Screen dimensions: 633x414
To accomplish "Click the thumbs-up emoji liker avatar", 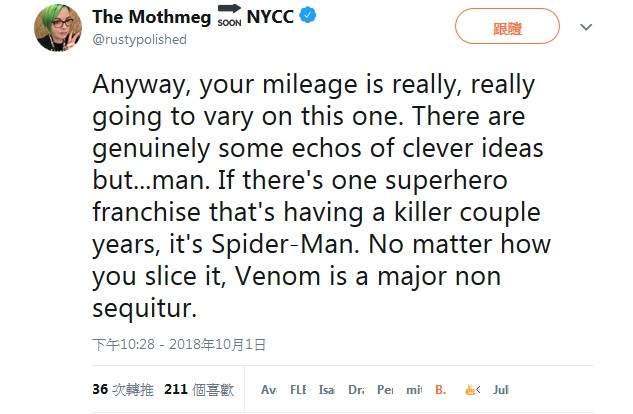I will pos(471,389).
